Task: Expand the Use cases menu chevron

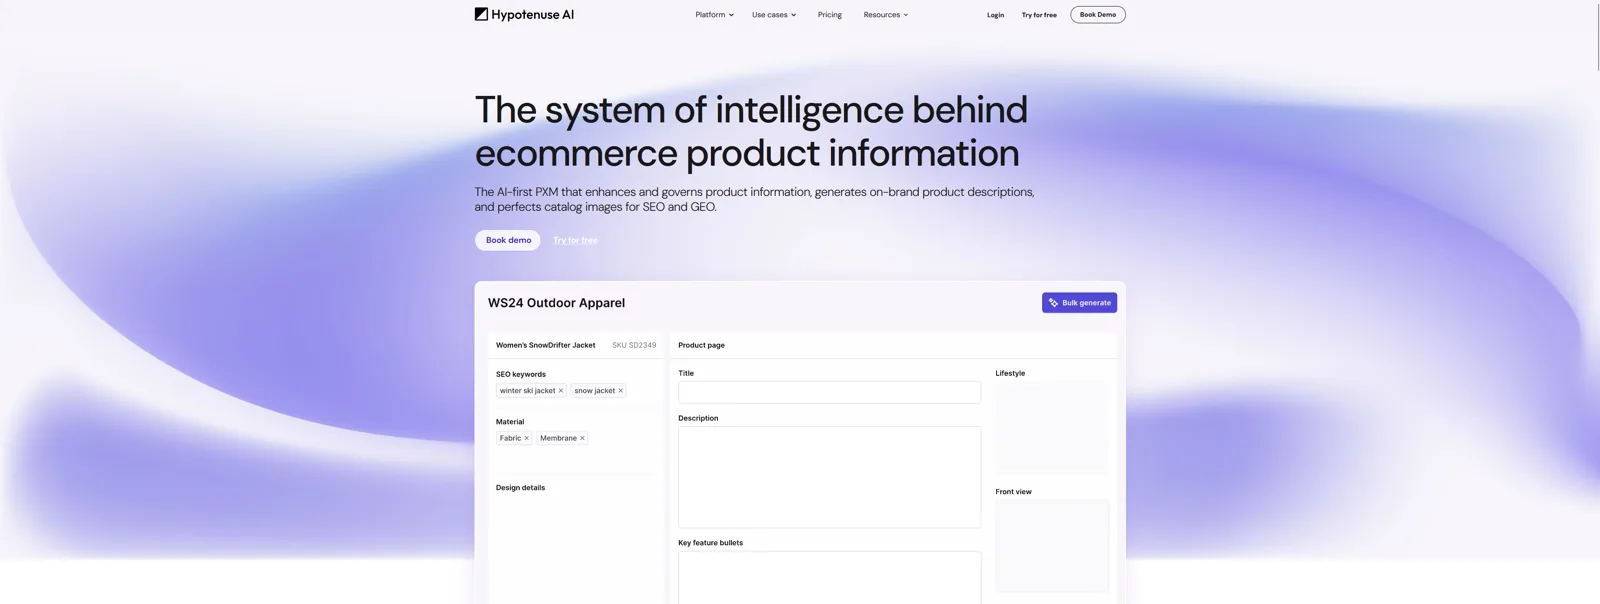Action: pyautogui.click(x=794, y=15)
